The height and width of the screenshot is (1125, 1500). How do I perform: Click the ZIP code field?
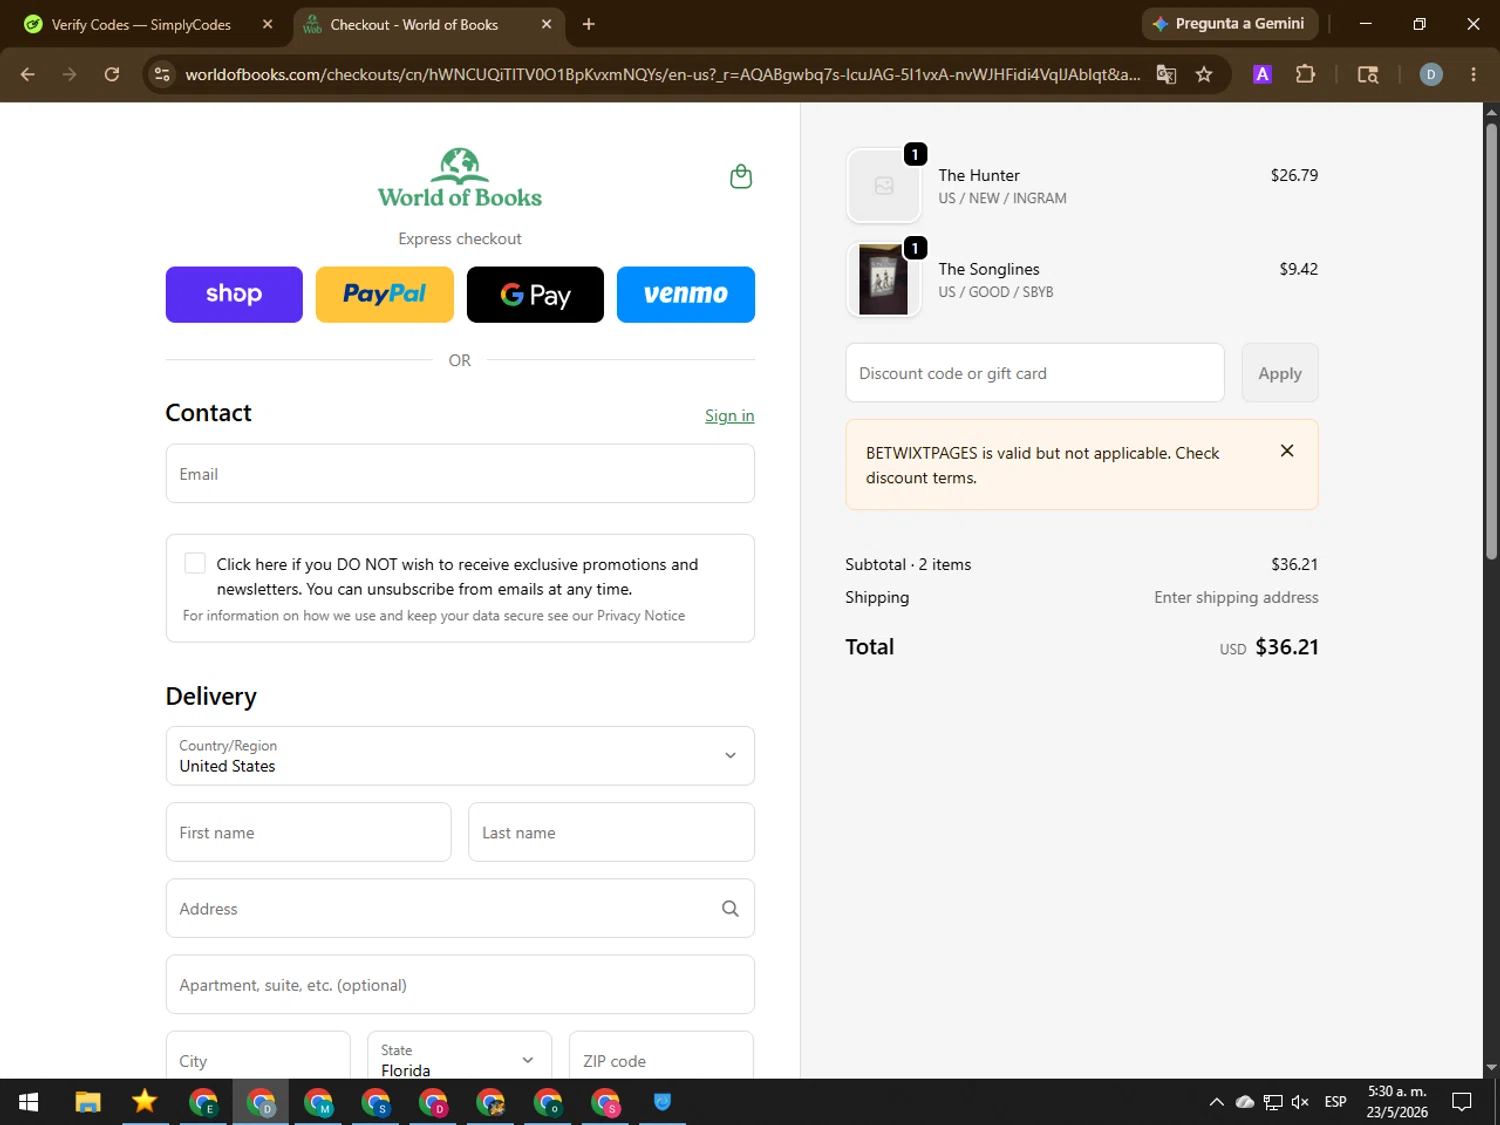tap(661, 1055)
